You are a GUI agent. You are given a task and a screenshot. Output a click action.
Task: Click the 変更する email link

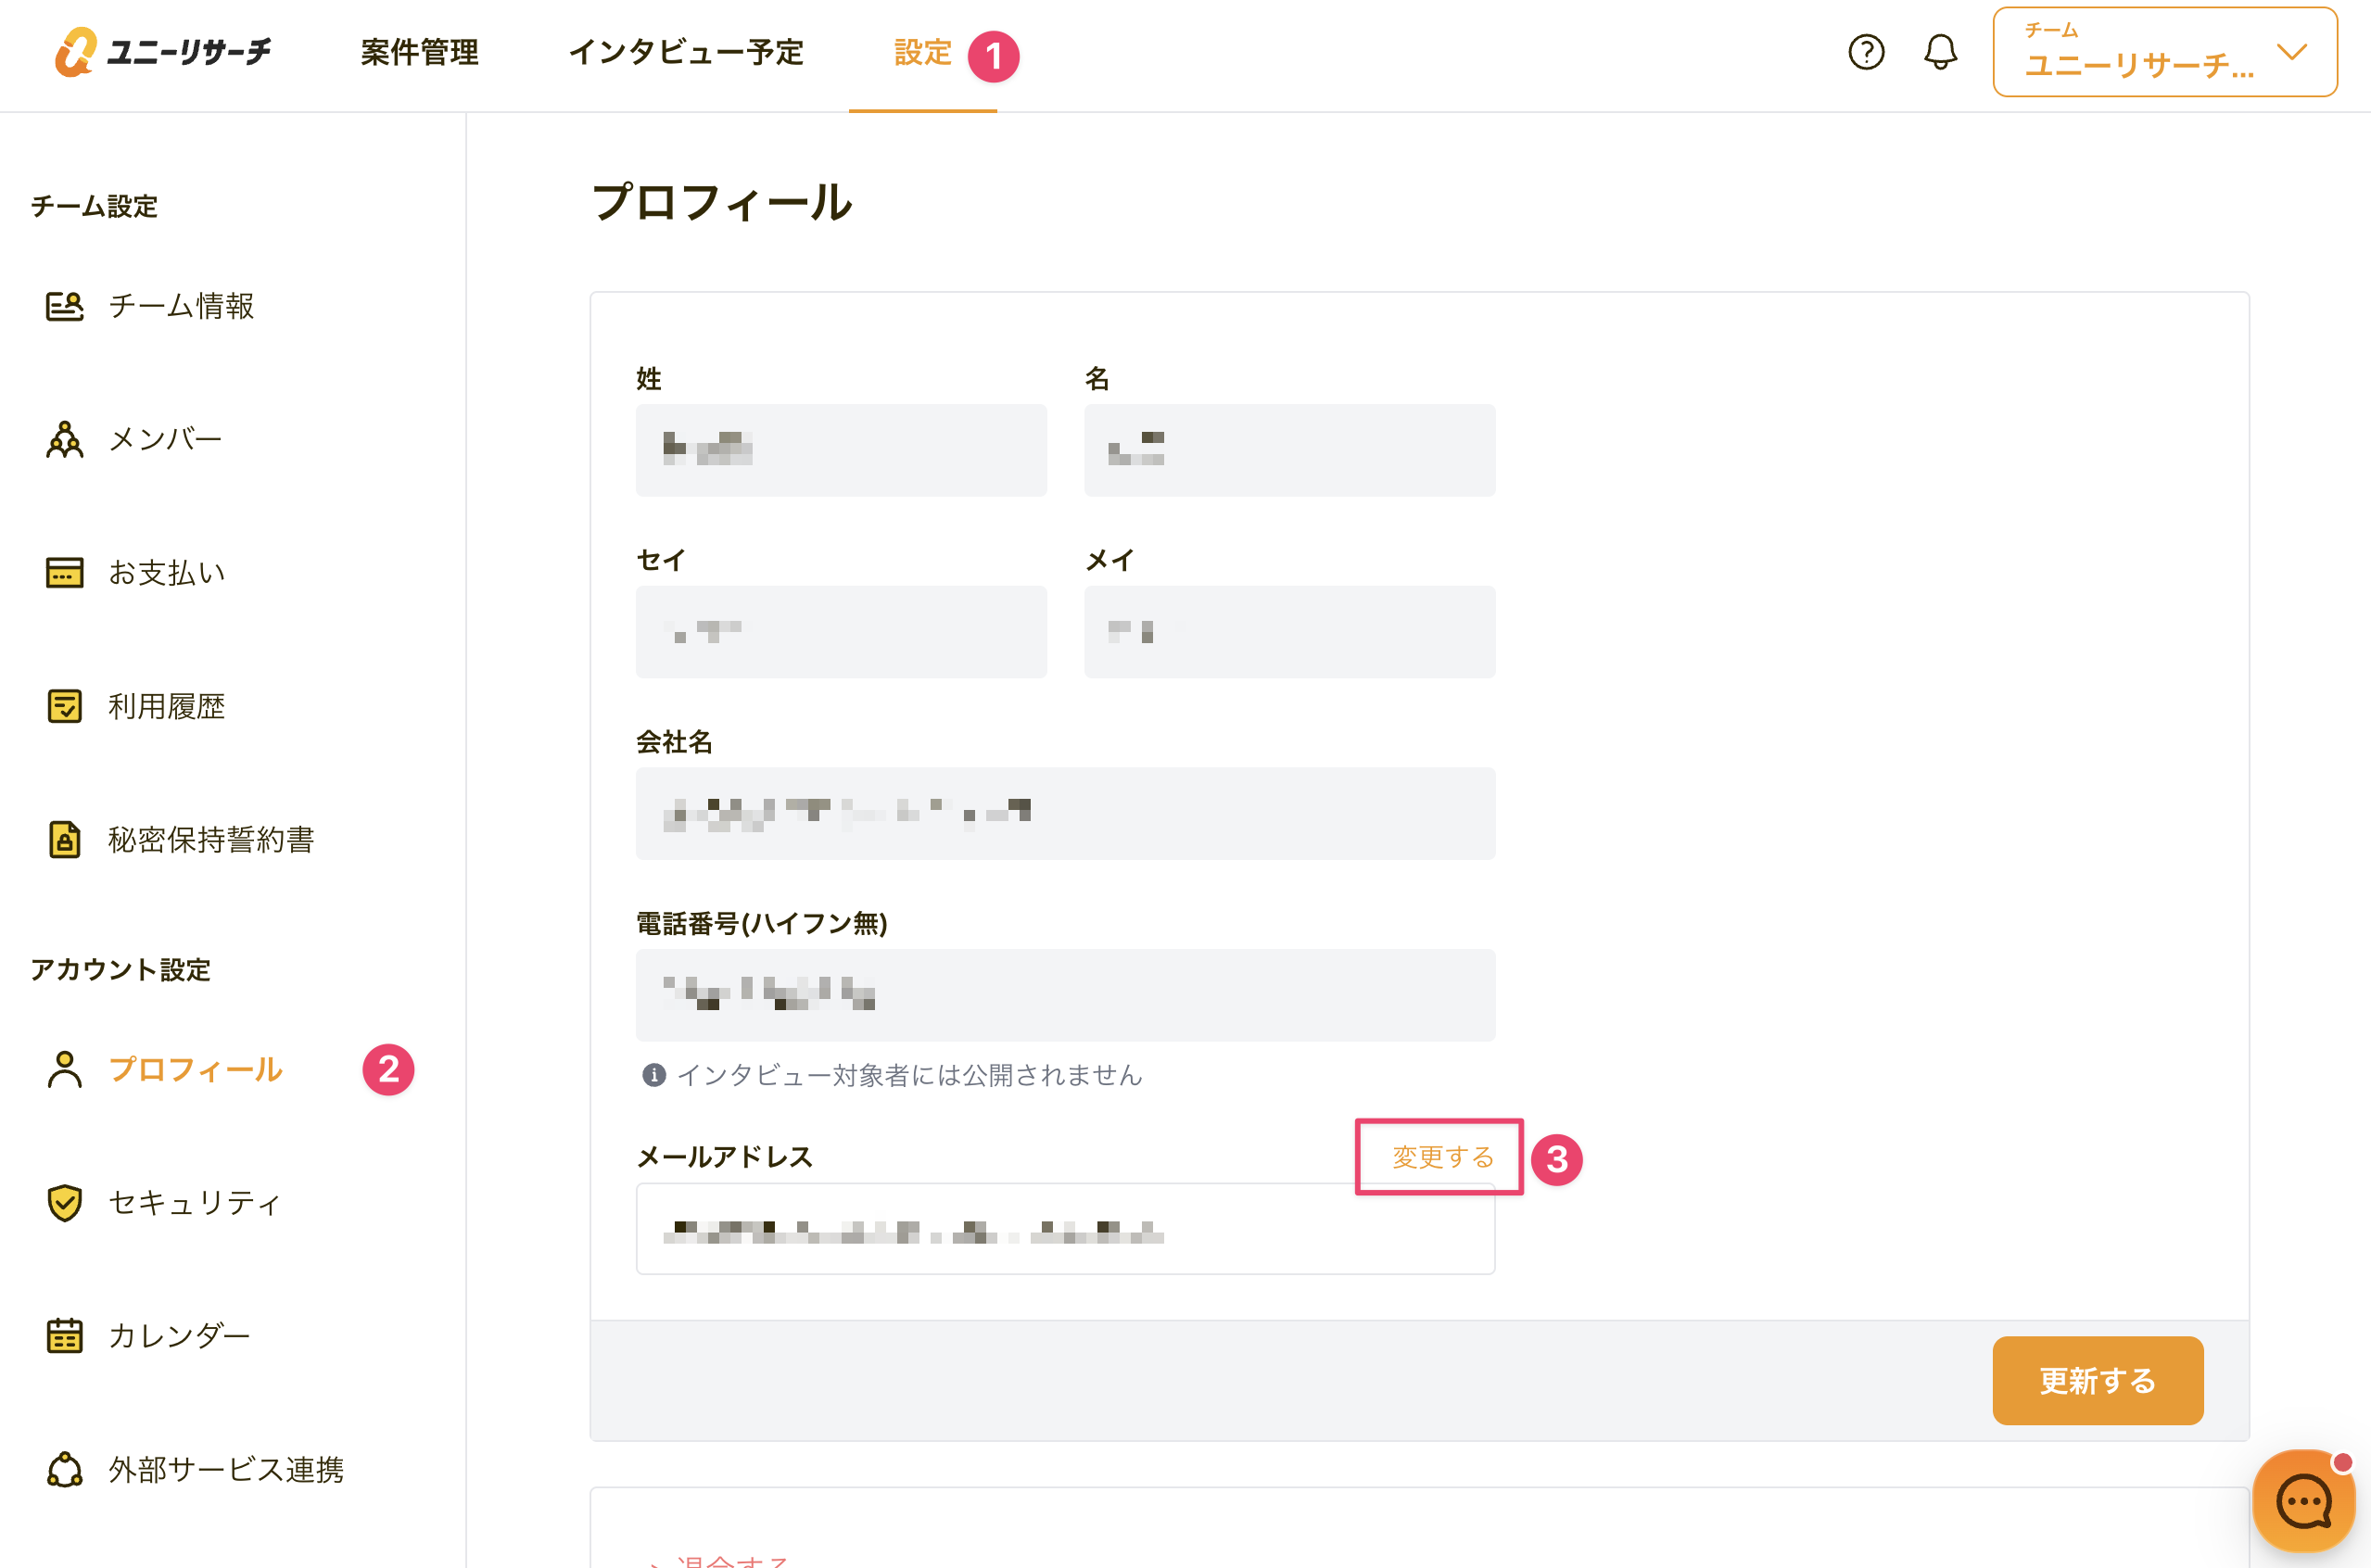point(1442,1157)
